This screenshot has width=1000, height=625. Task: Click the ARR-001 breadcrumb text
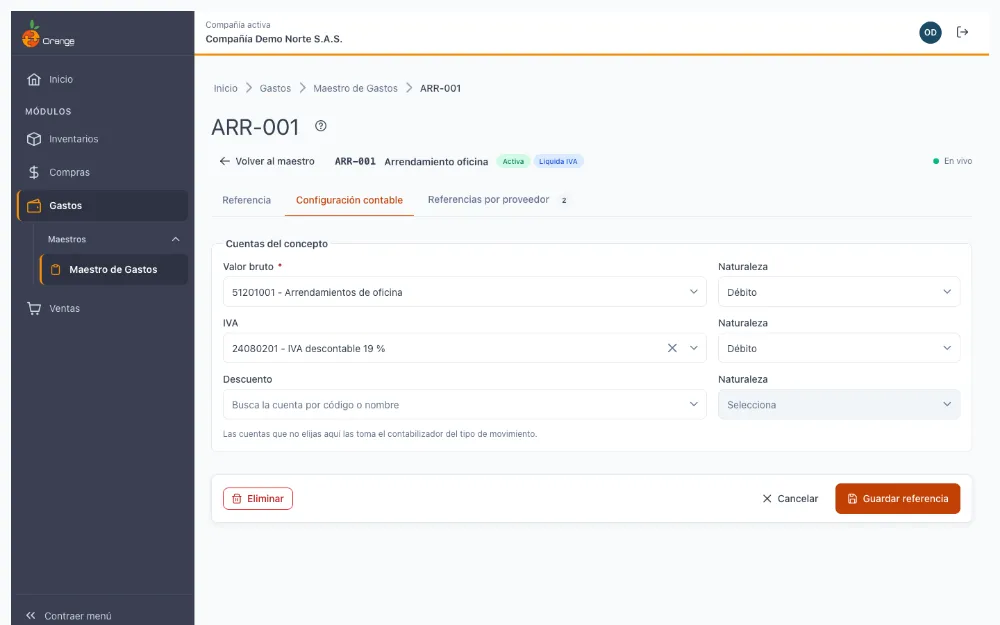tap(440, 89)
